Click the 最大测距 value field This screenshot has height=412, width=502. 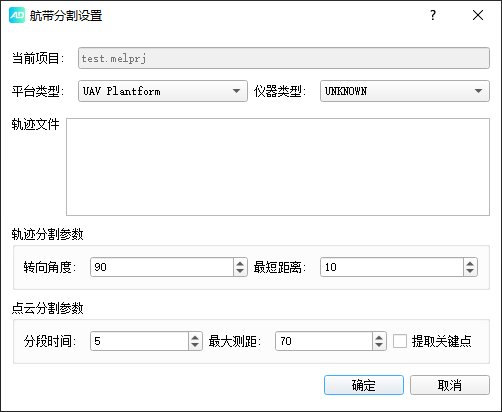point(324,341)
